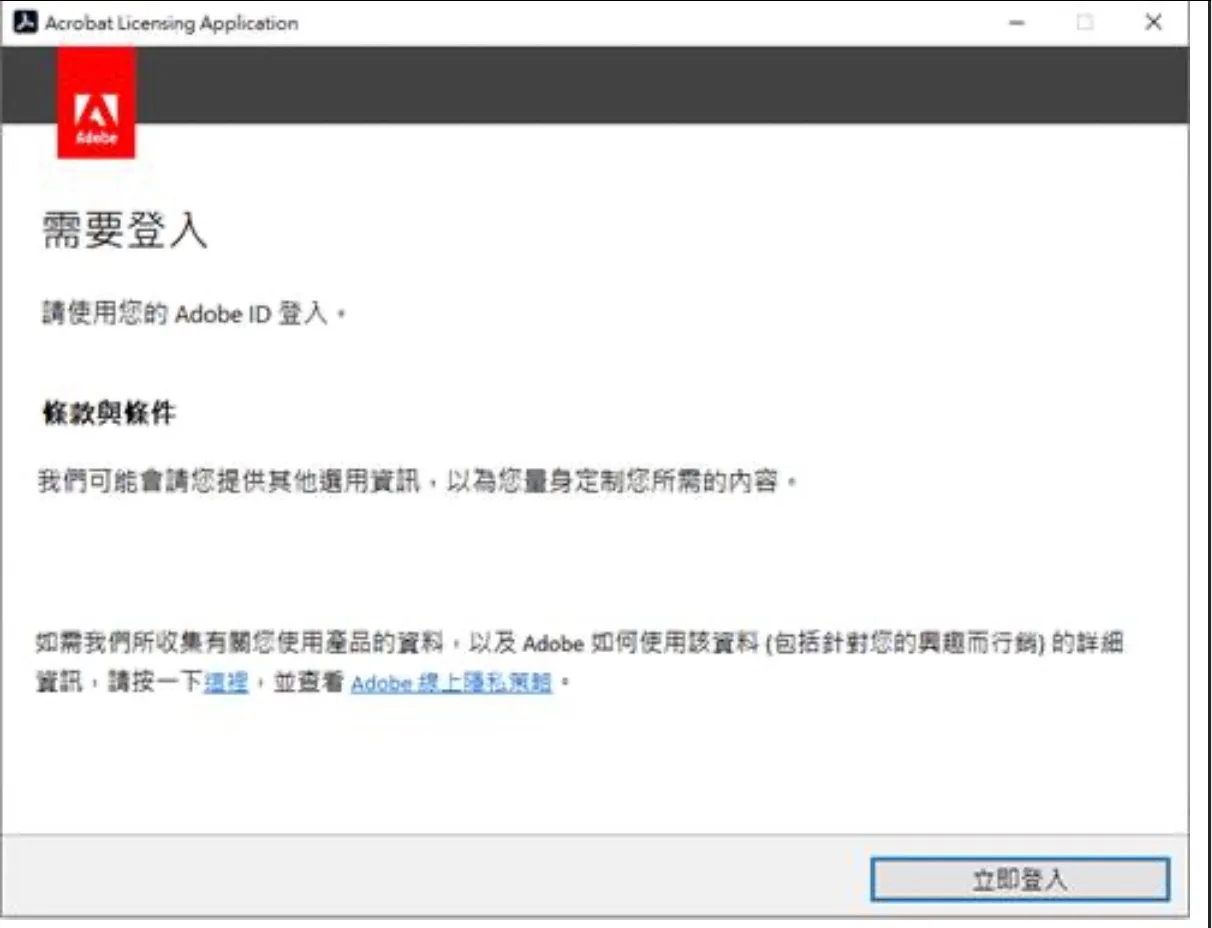Screen dimensions: 1212x928
Task: Click the sentence starting with 我們可能會請您提供
Action: (419, 483)
